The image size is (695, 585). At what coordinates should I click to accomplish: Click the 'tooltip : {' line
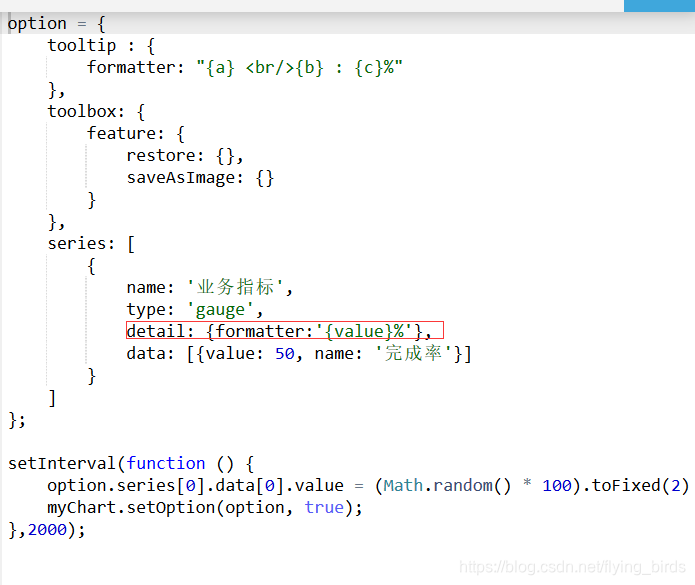tap(101, 46)
